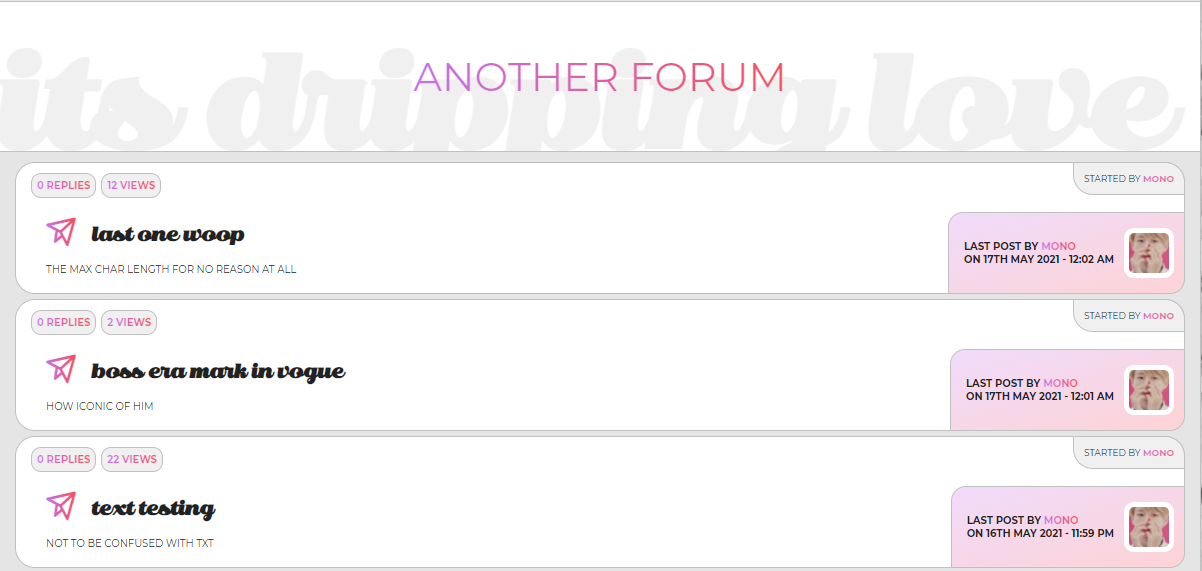1202x571 pixels.
Task: Click paper plane icon beside boss era mark in vogue
Action: (x=61, y=369)
